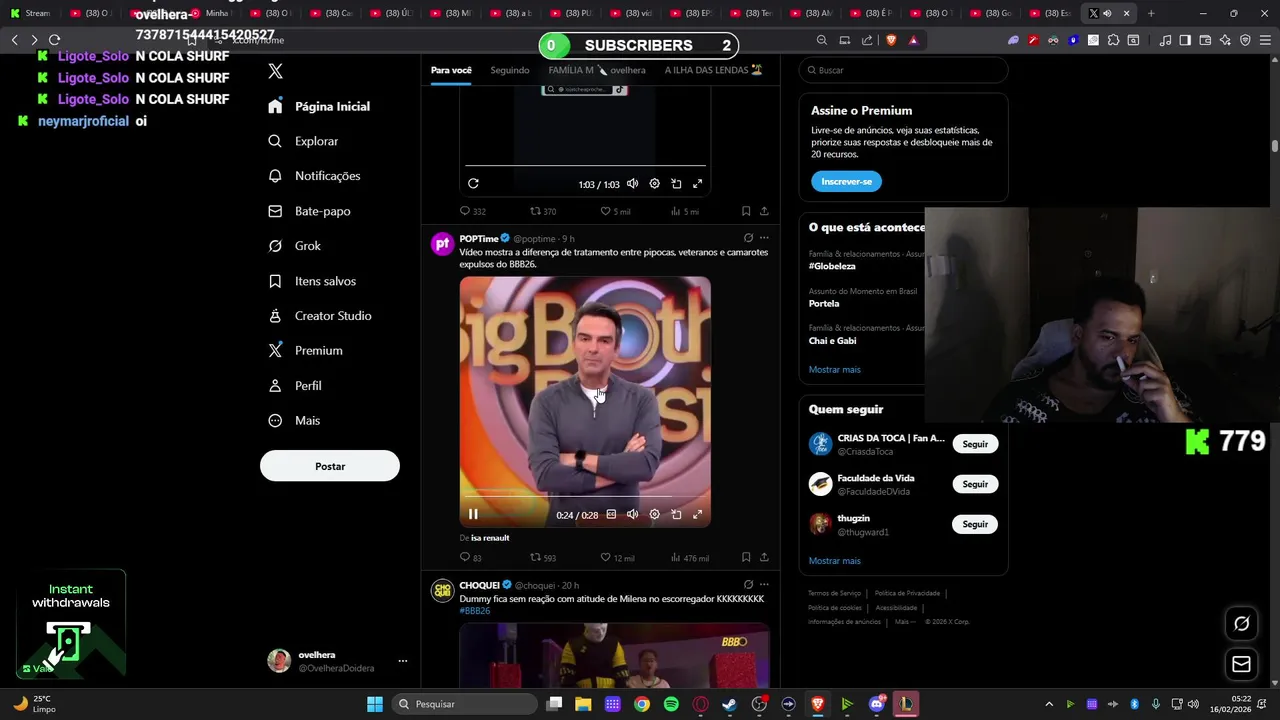Enter fullscreen on the POPTime video
Viewport: 1280px width, 720px height.
coord(698,515)
